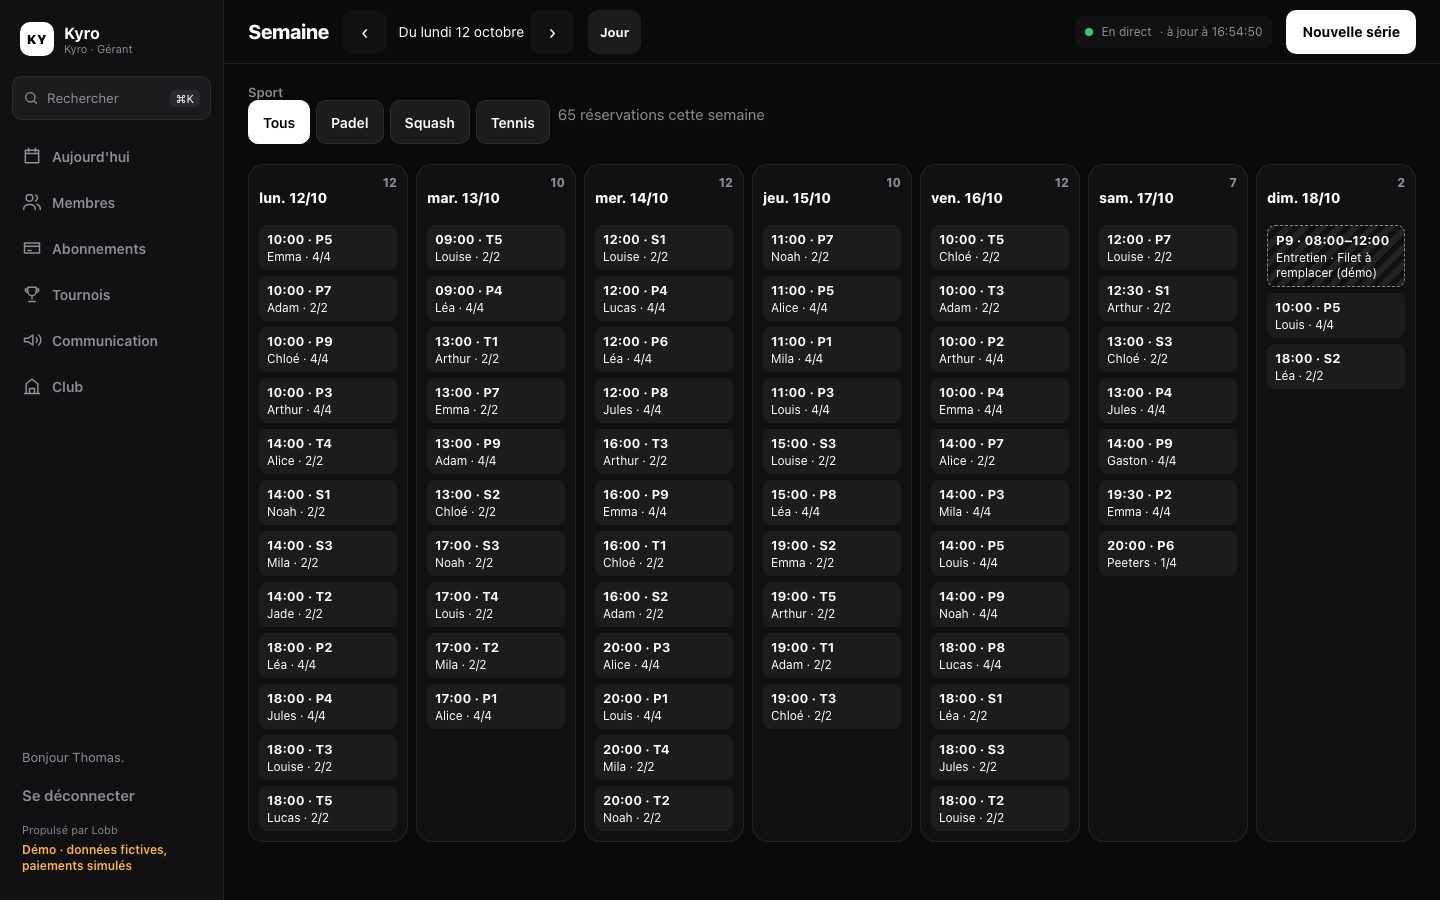Open Peeters 20:00 P6 reservation
The height and width of the screenshot is (900, 1440).
[x=1168, y=554]
